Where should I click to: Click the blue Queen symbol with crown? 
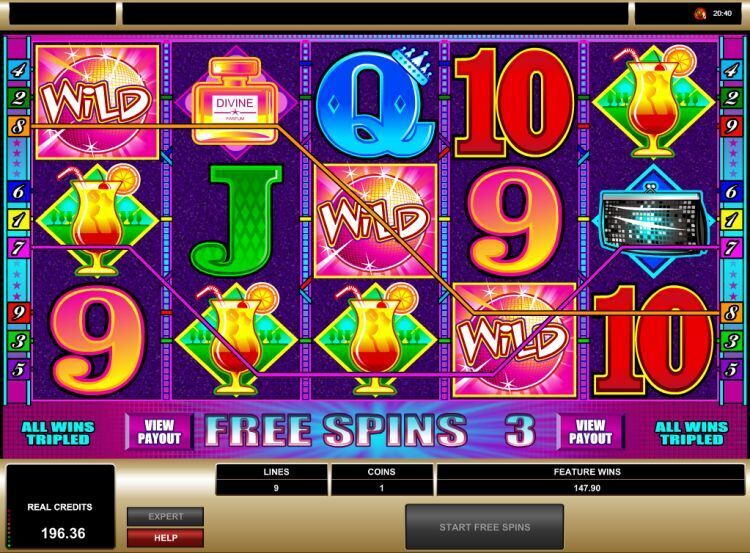(375, 101)
